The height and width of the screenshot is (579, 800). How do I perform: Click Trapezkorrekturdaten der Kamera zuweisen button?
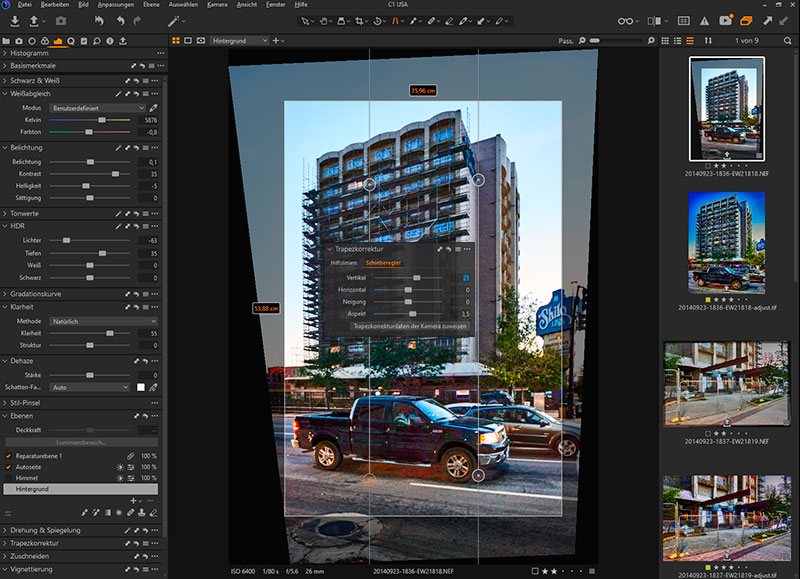[410, 326]
